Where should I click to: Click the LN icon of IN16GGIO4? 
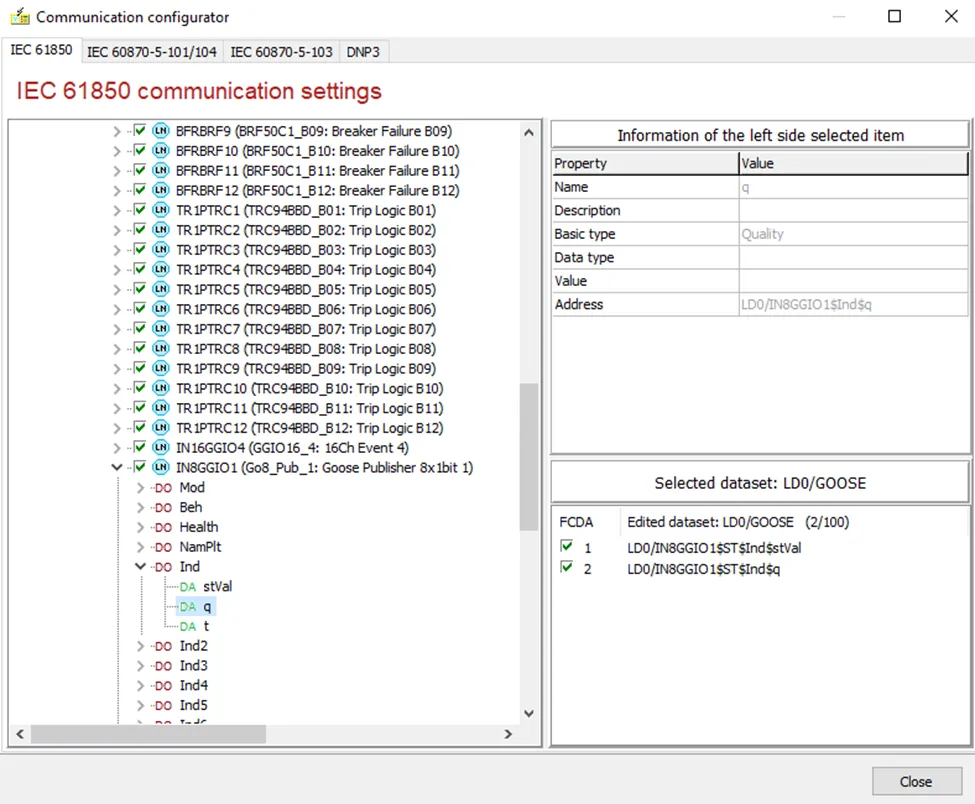[x=161, y=447]
